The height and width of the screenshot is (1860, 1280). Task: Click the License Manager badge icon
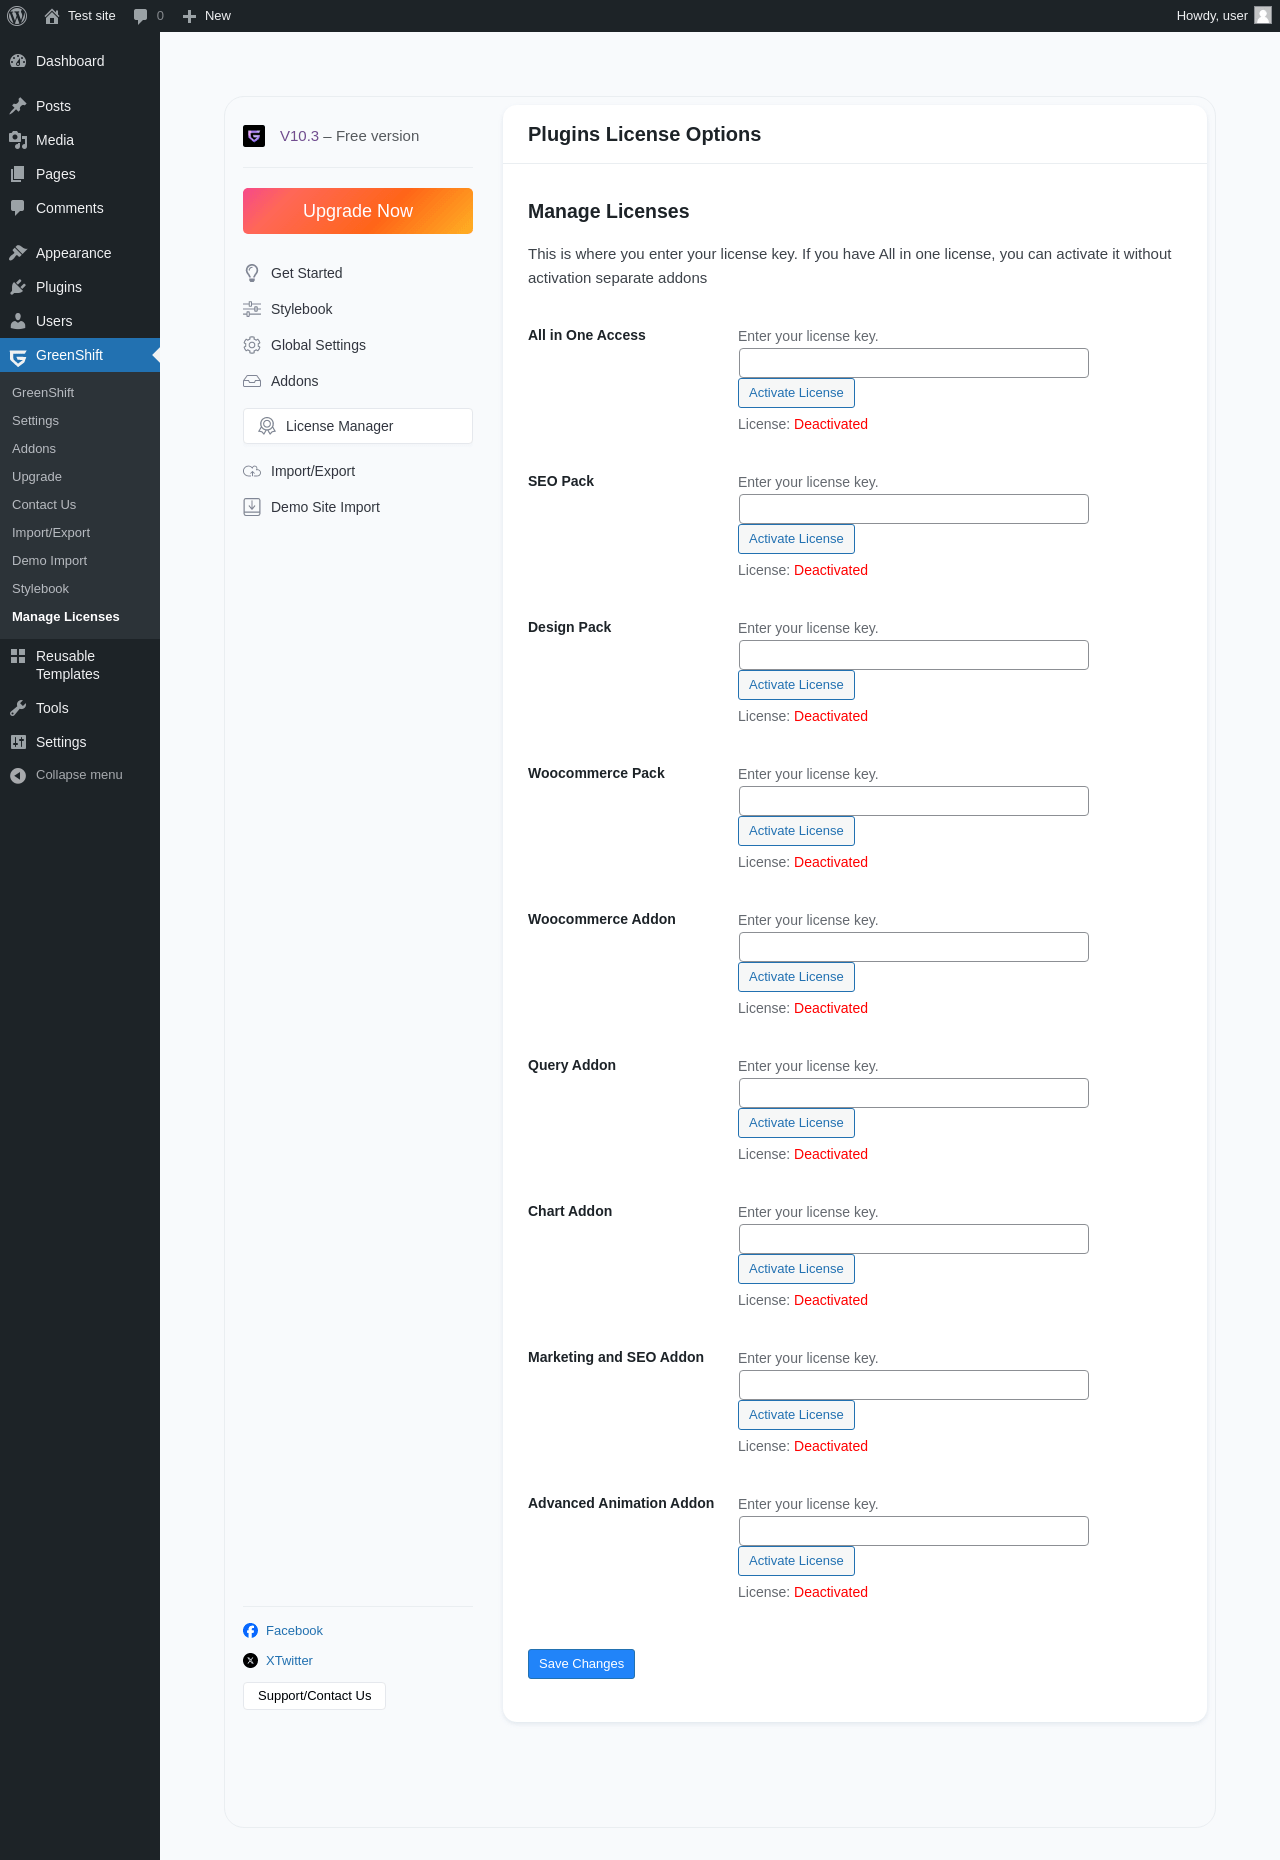point(267,426)
